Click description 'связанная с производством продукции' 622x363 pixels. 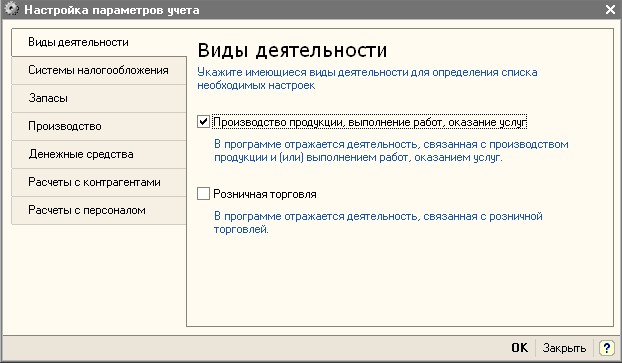coord(391,151)
